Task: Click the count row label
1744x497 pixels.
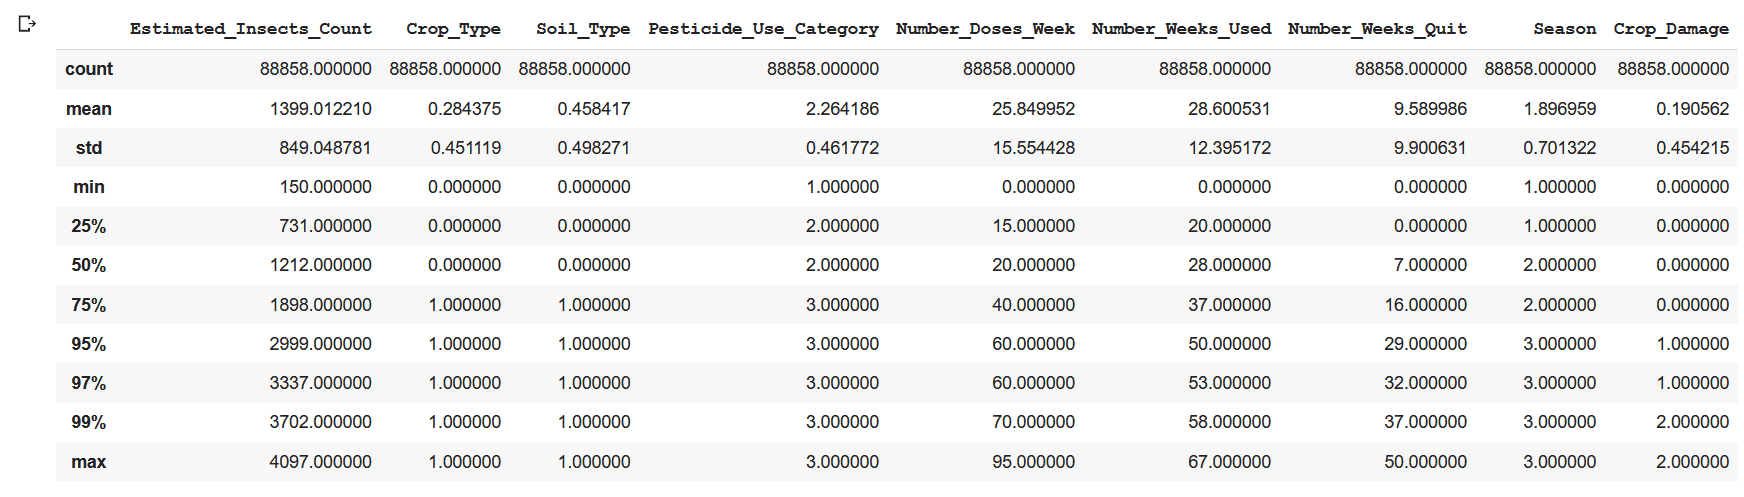Action: coord(89,69)
